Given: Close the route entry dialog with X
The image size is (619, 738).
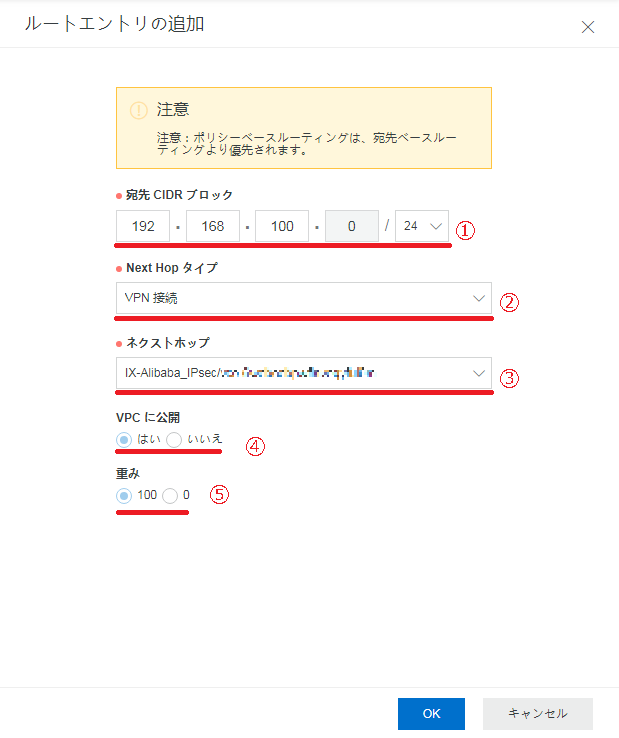Looking at the screenshot, I should coord(588,27).
